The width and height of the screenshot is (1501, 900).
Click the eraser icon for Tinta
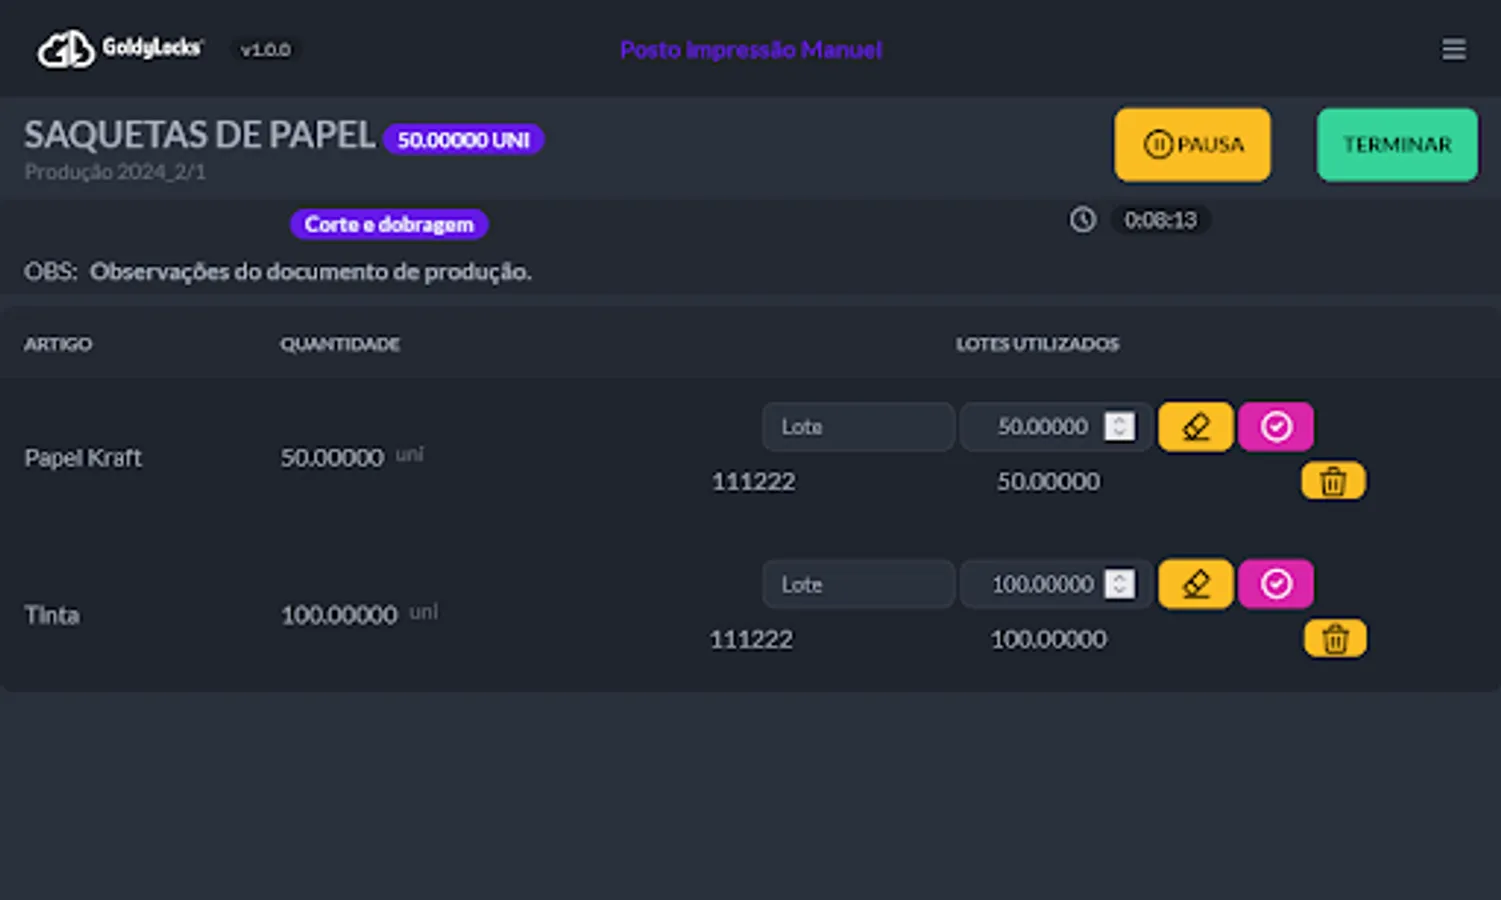point(1195,584)
